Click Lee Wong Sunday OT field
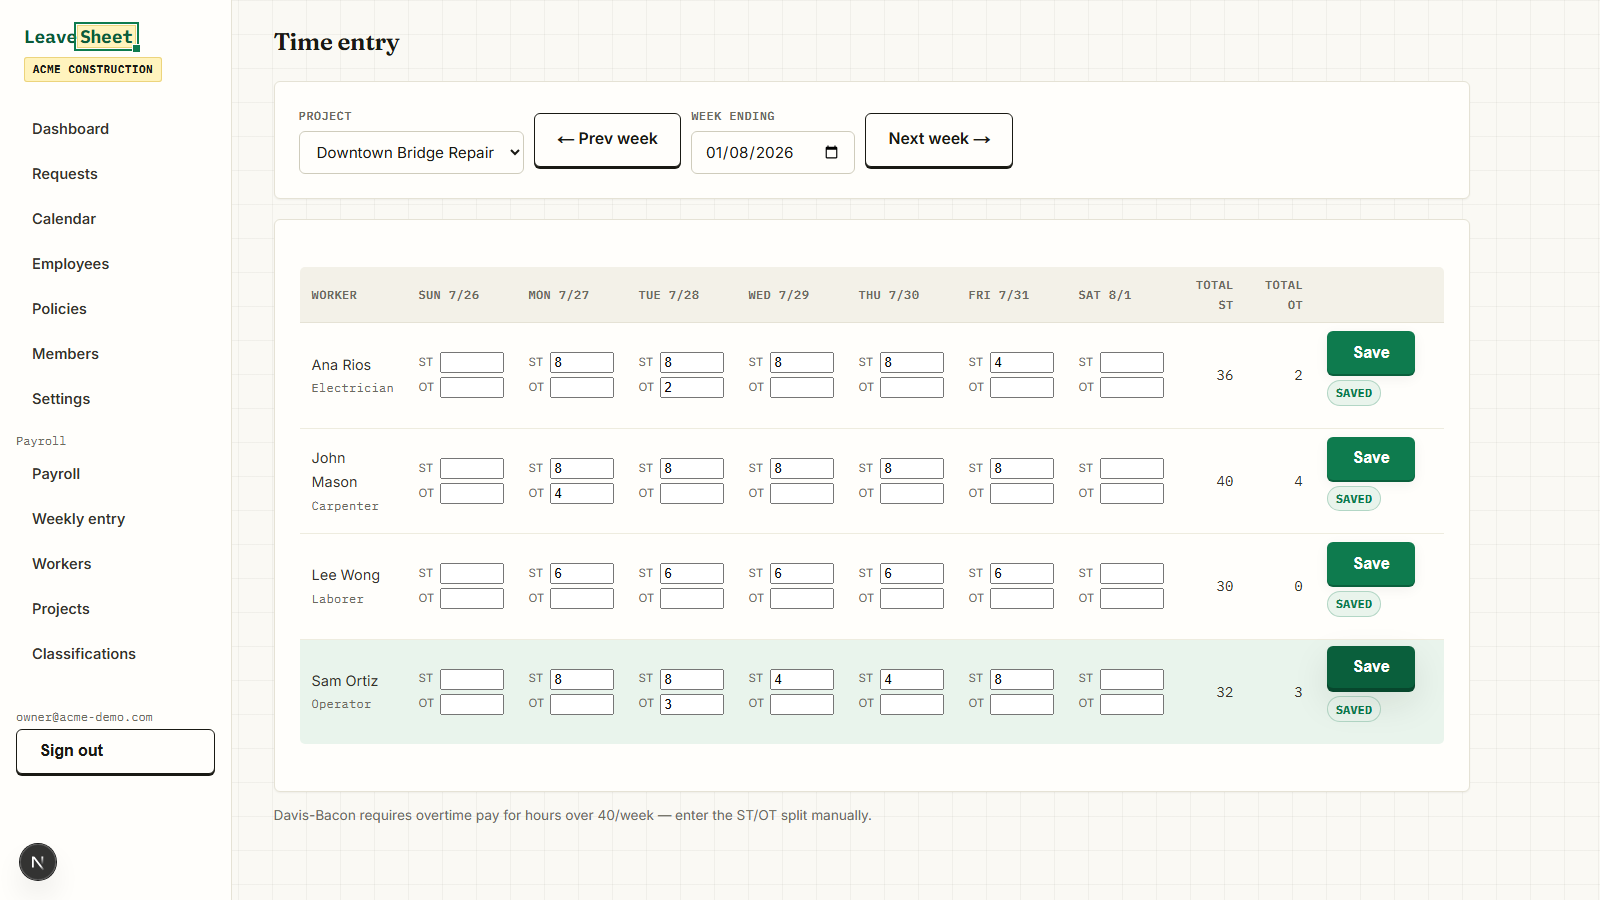Image resolution: width=1600 pixels, height=900 pixels. tap(472, 598)
